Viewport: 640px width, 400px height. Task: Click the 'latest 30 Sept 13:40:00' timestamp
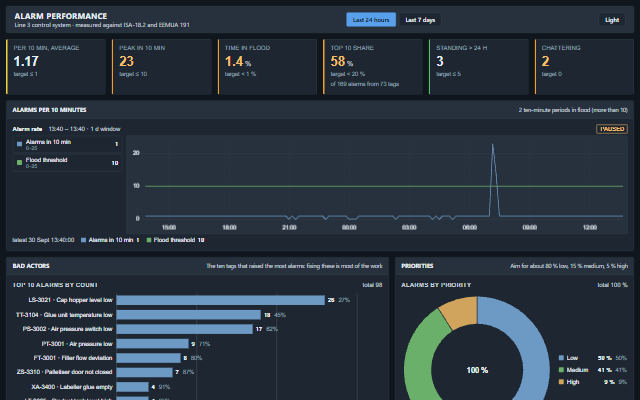(x=43, y=240)
